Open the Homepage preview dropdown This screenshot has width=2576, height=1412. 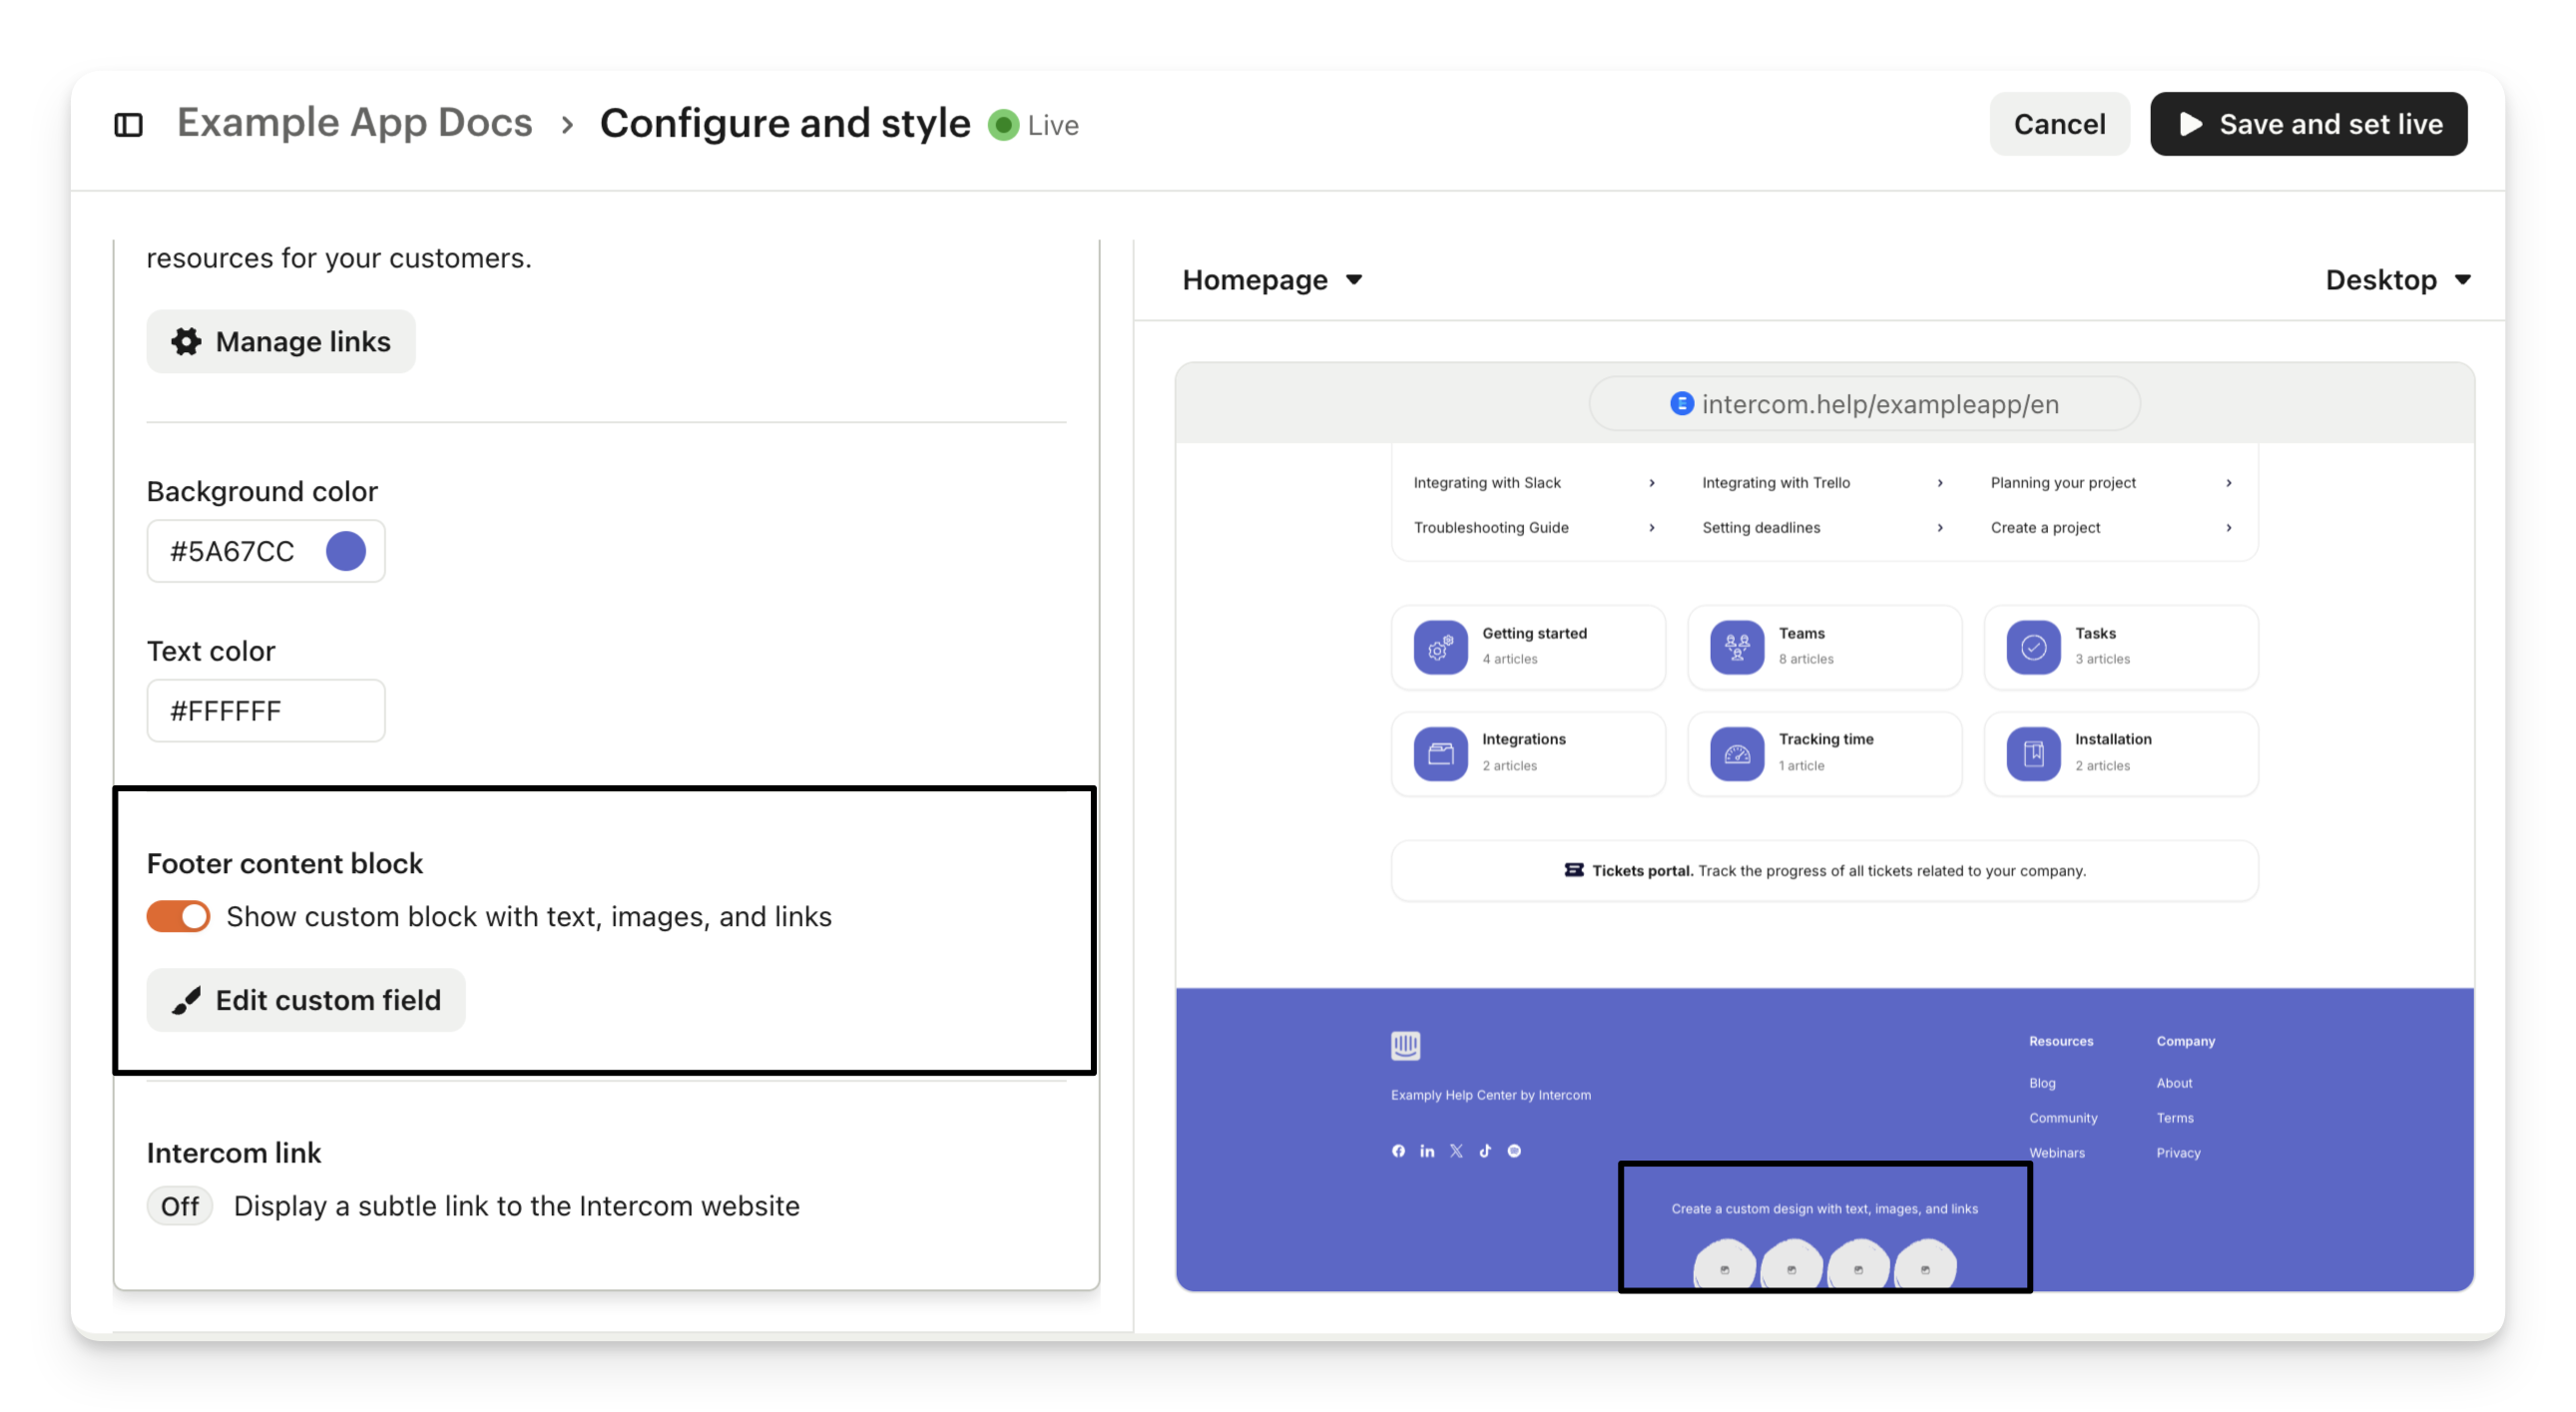(1271, 280)
